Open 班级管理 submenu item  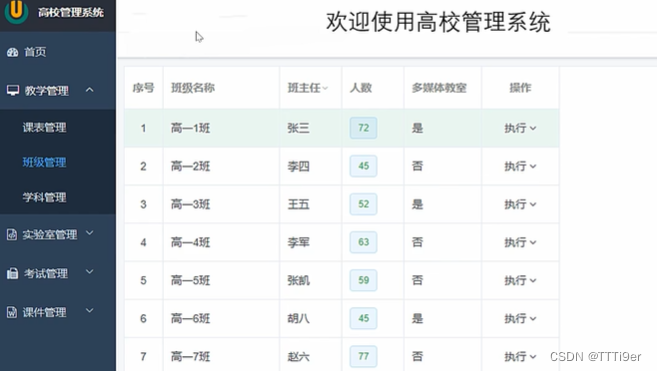click(44, 162)
